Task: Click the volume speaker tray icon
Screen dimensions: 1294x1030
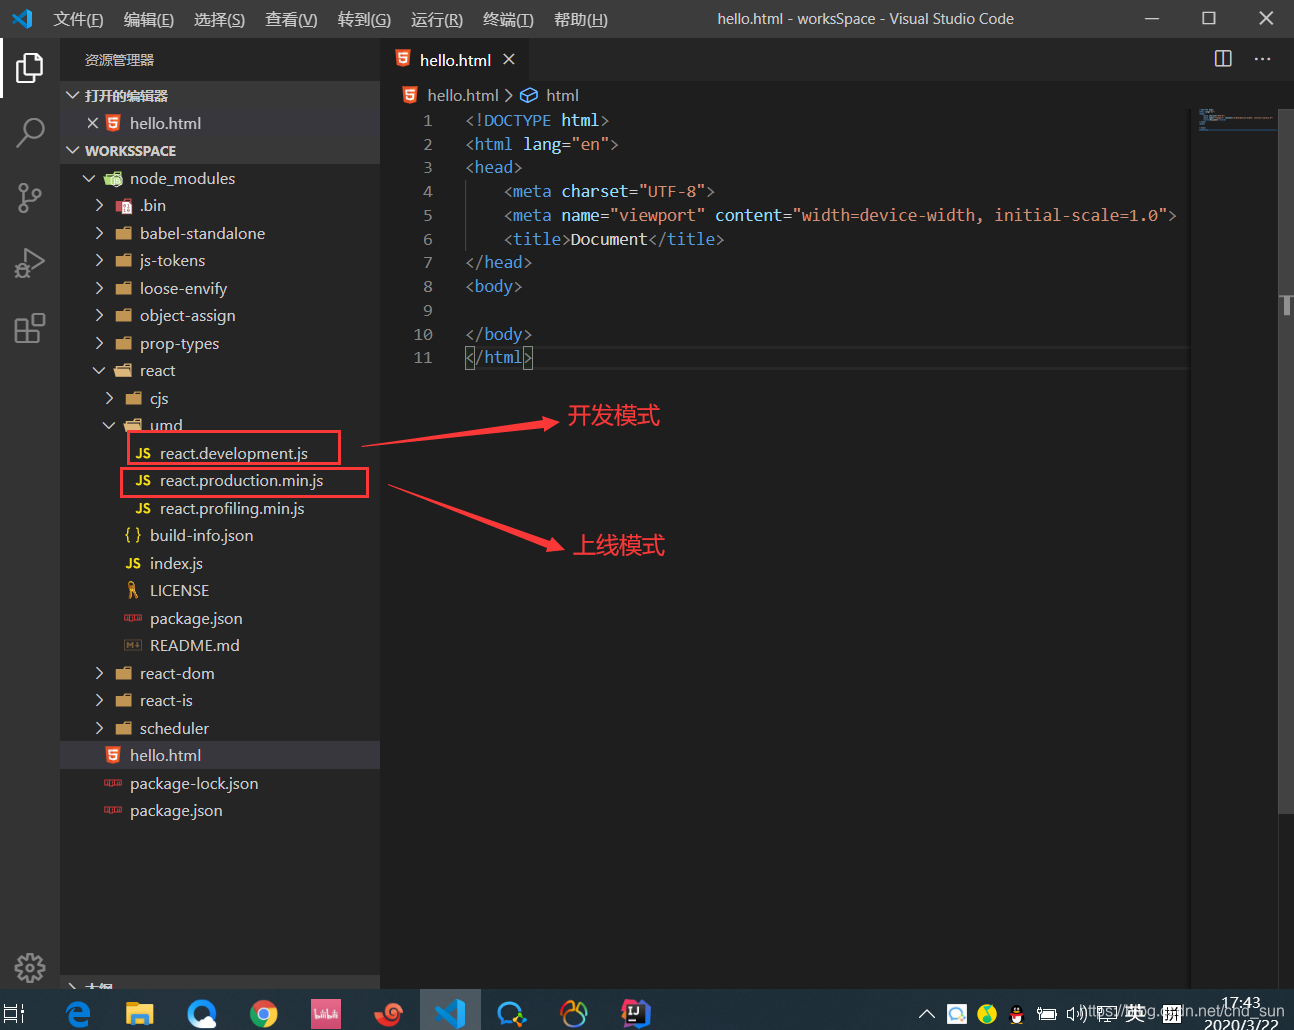Action: click(x=1076, y=1014)
